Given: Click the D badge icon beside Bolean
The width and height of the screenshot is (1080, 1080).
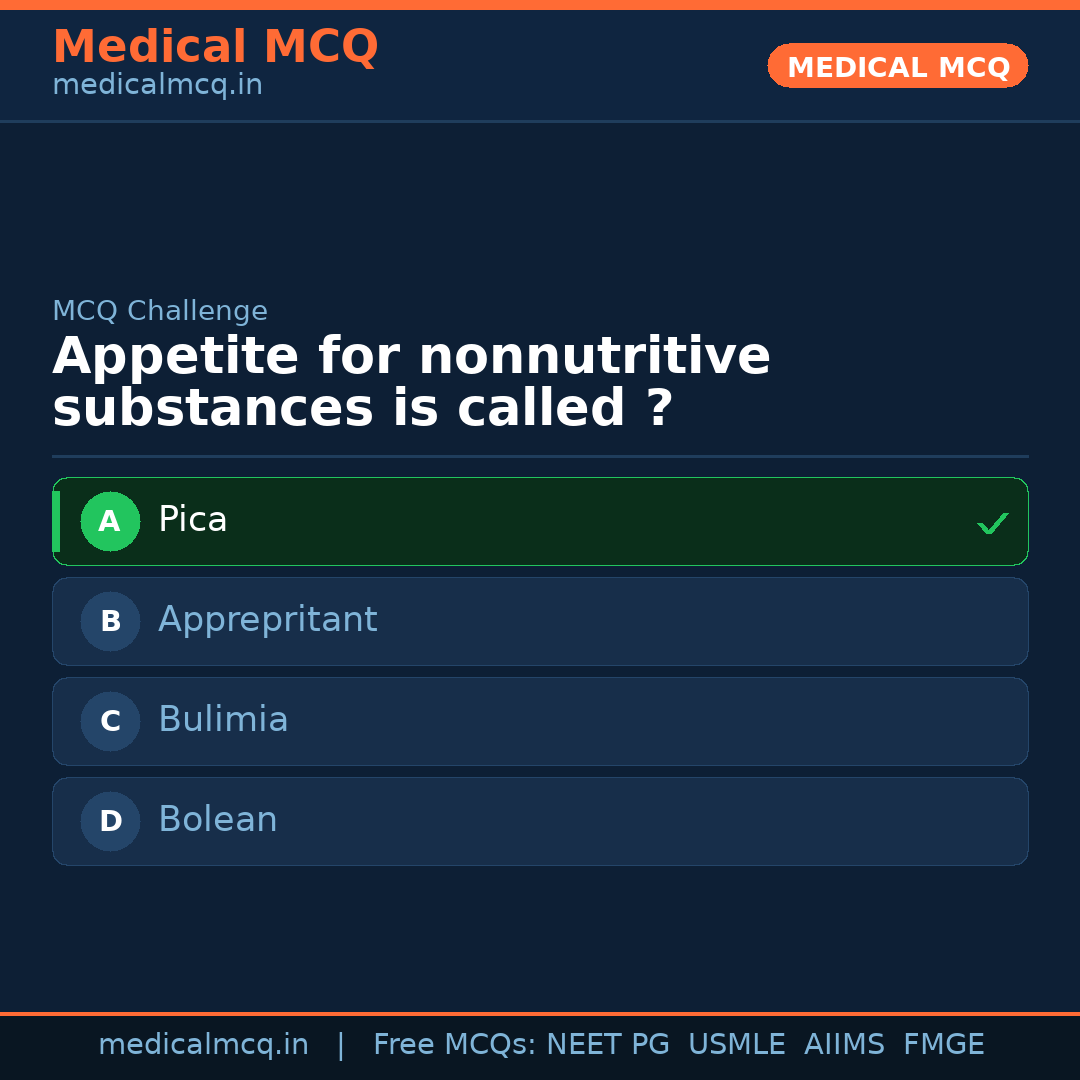Looking at the screenshot, I should pos(110,821).
